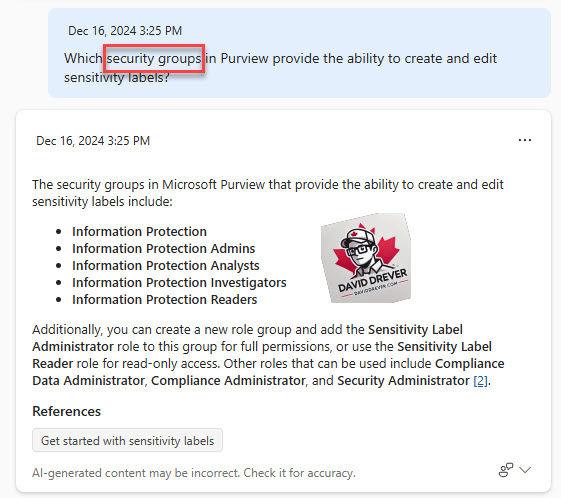
Task: Follow the [2] citation link
Action: 480,381
